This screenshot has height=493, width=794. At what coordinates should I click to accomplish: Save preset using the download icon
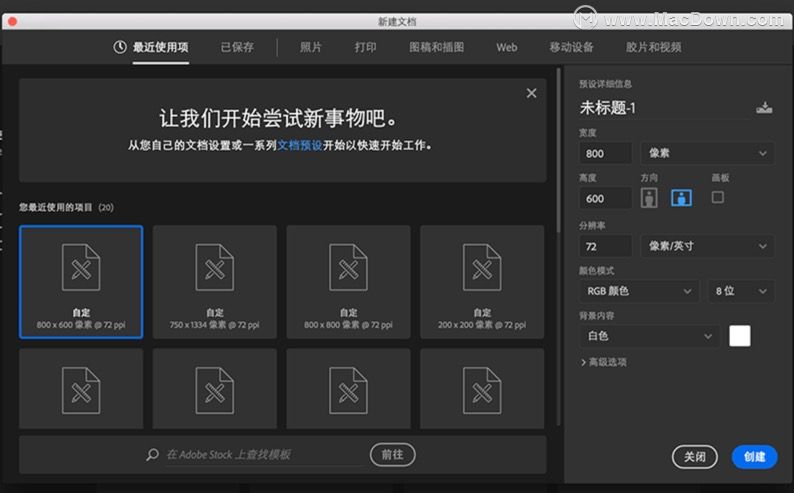point(764,107)
